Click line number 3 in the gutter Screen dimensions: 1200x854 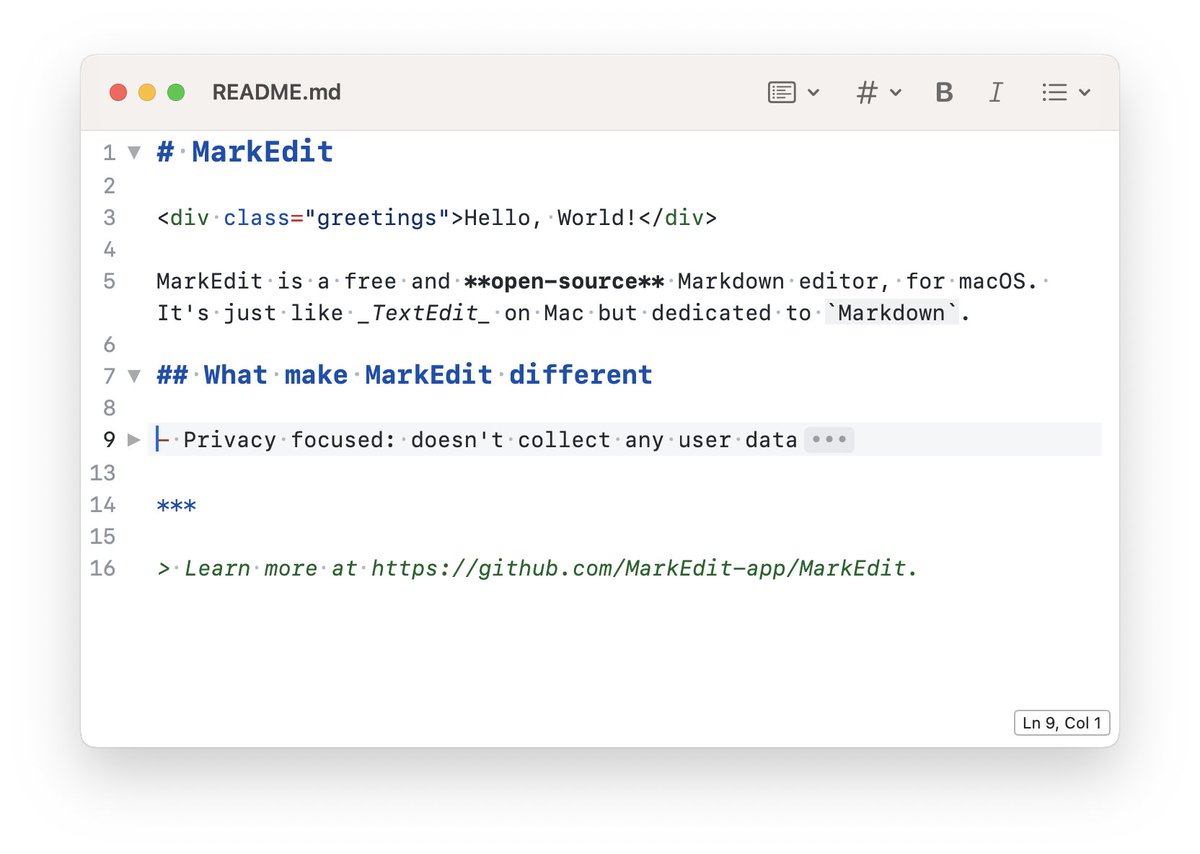[109, 217]
